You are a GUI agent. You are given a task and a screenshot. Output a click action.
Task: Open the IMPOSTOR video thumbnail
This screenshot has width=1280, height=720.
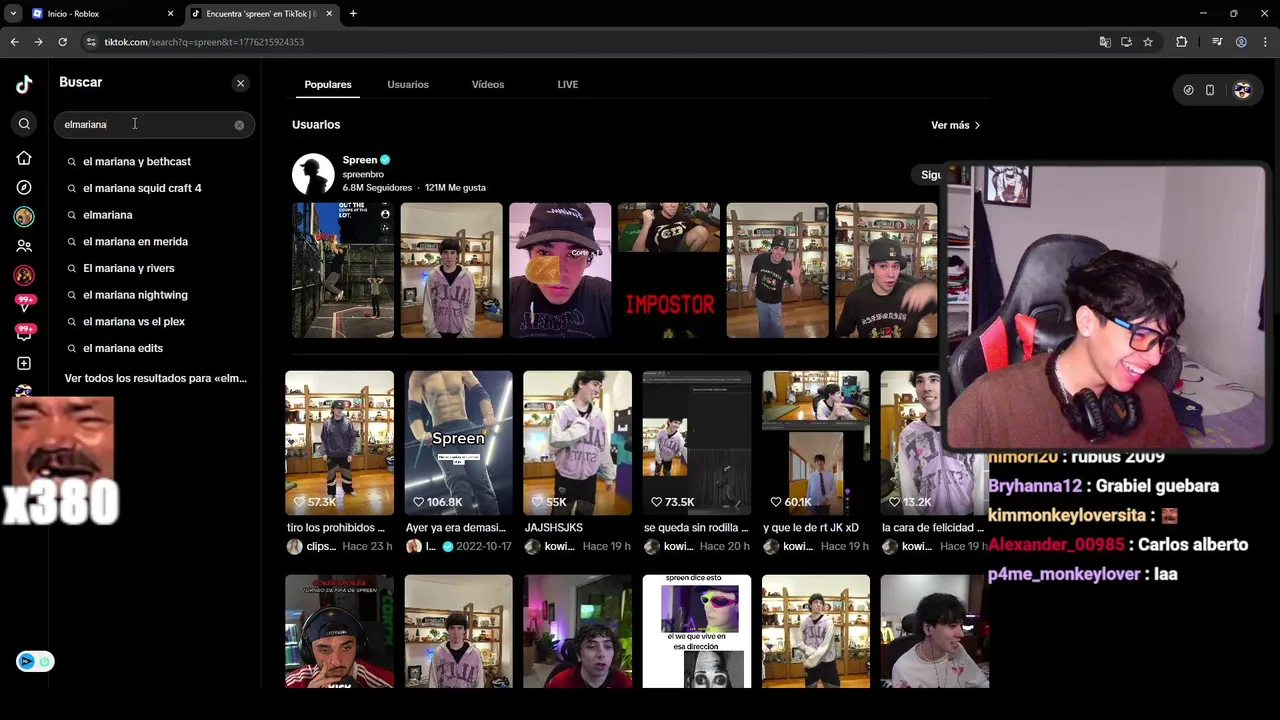point(669,270)
